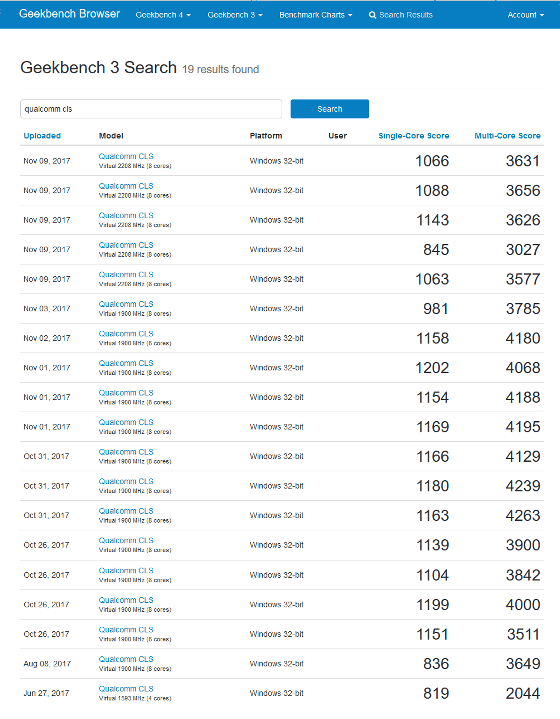The width and height of the screenshot is (560, 719).
Task: Open Qualcomm CLS result with 4263 multi-core
Action: tap(126, 511)
